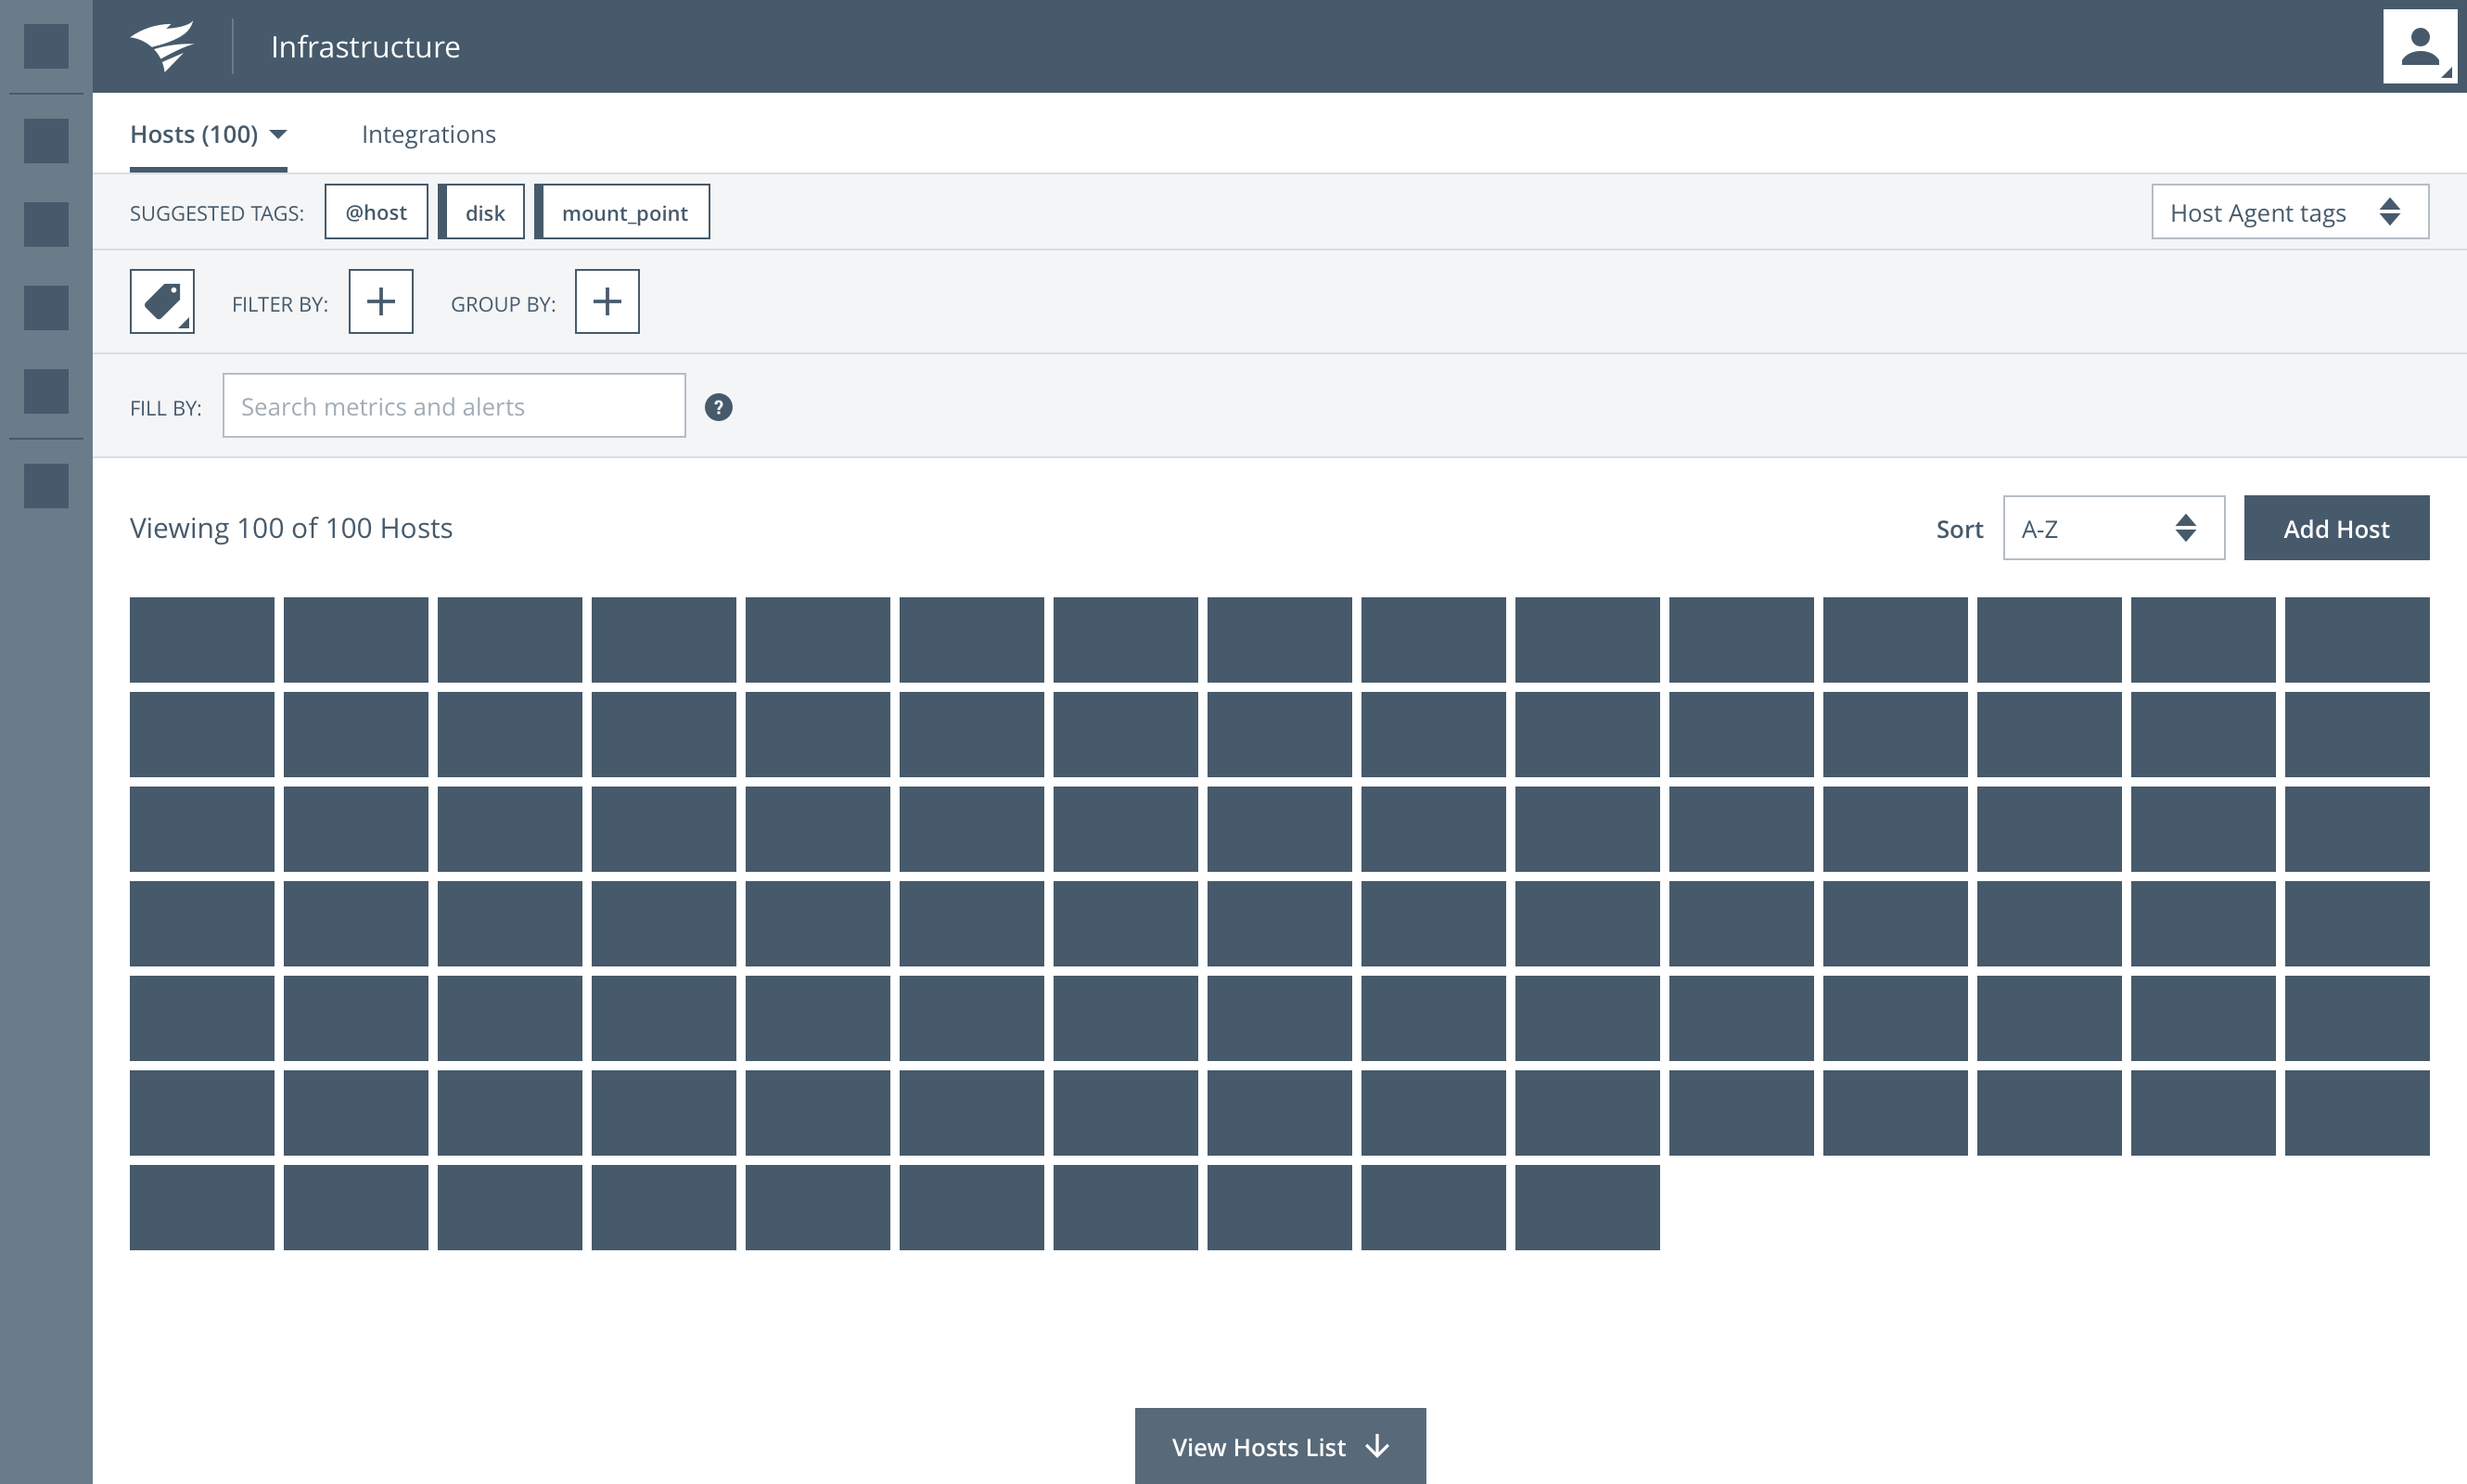Click the Add Host button

tap(2335, 528)
